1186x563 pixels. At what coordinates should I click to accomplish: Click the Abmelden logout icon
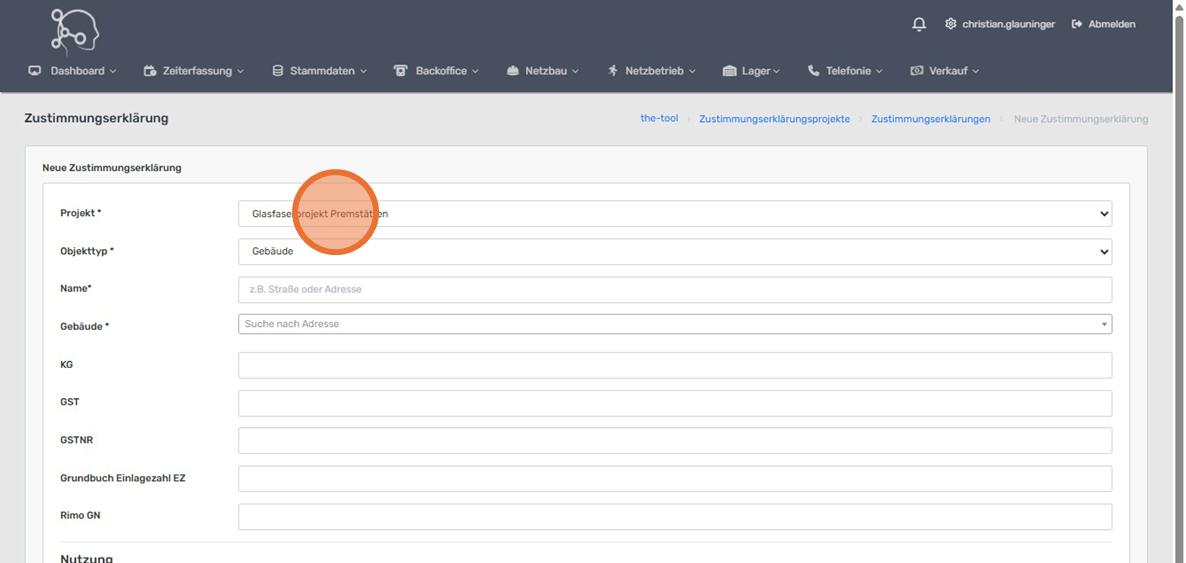point(1077,24)
